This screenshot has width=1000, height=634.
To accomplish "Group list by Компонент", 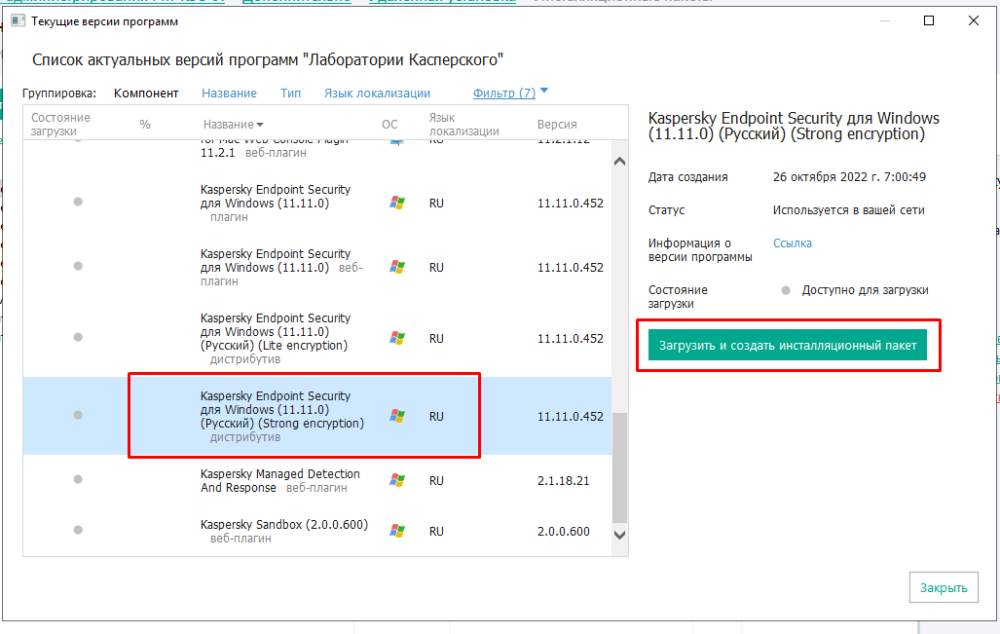I will [x=146, y=93].
